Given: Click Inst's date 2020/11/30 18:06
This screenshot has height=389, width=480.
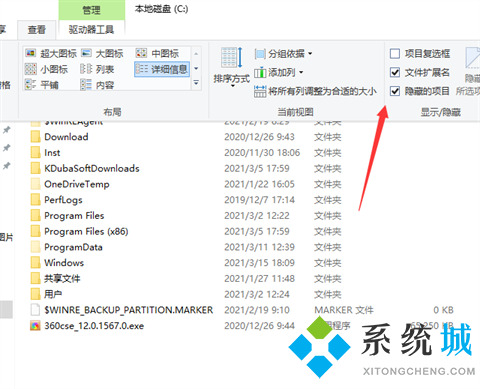Looking at the screenshot, I should click(262, 153).
